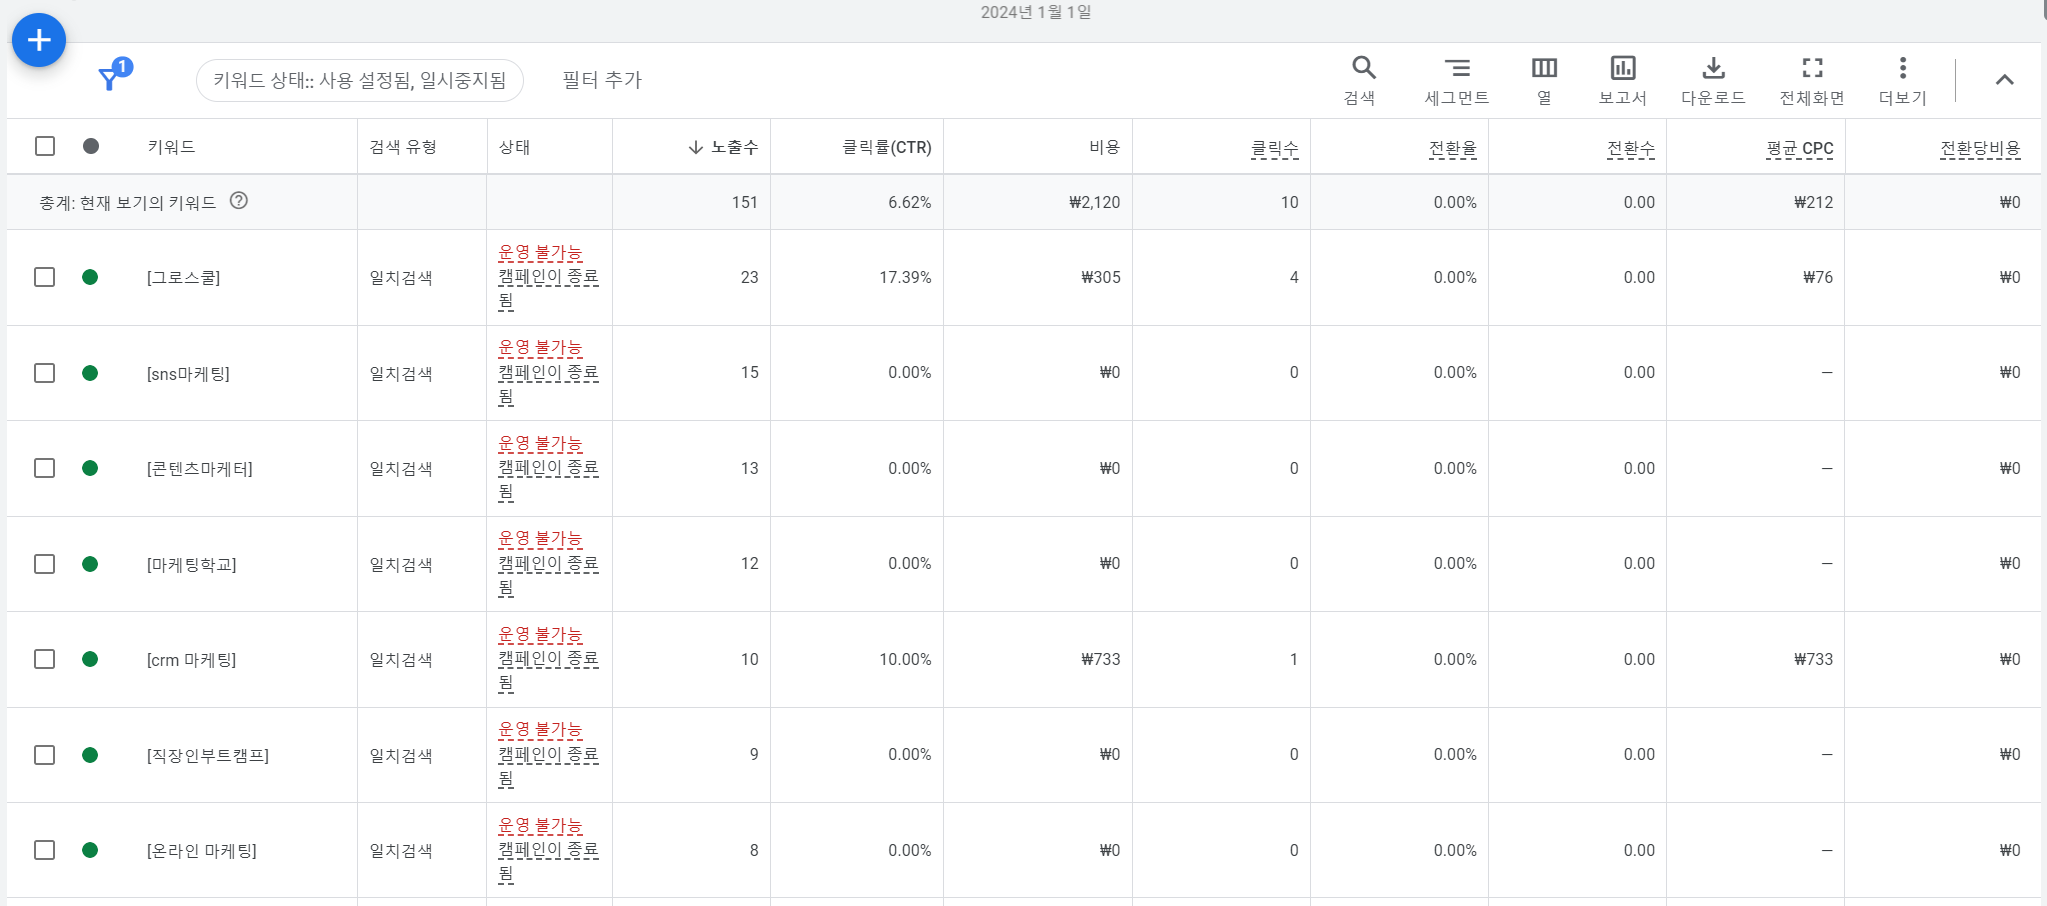Click 운영 불가능 status in [sns마케팅] row
This screenshot has height=906, width=2047.
pos(541,348)
